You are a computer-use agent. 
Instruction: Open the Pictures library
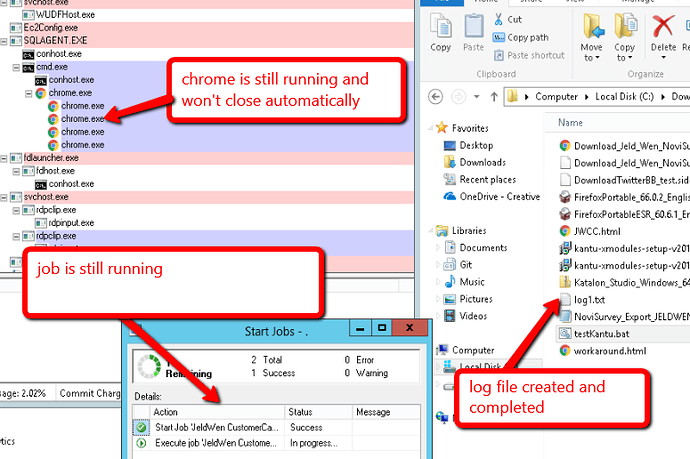[x=476, y=299]
